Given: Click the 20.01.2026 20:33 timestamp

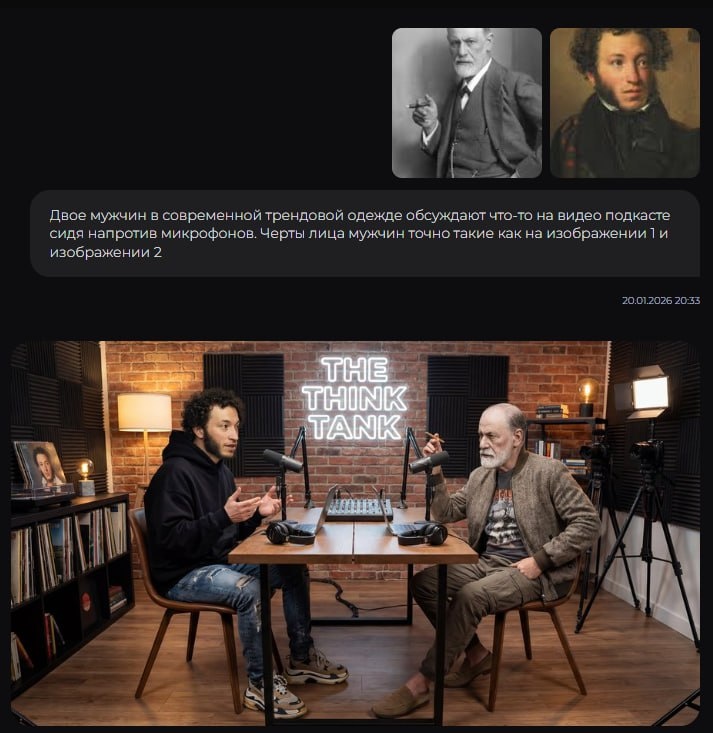Looking at the screenshot, I should coord(661,301).
